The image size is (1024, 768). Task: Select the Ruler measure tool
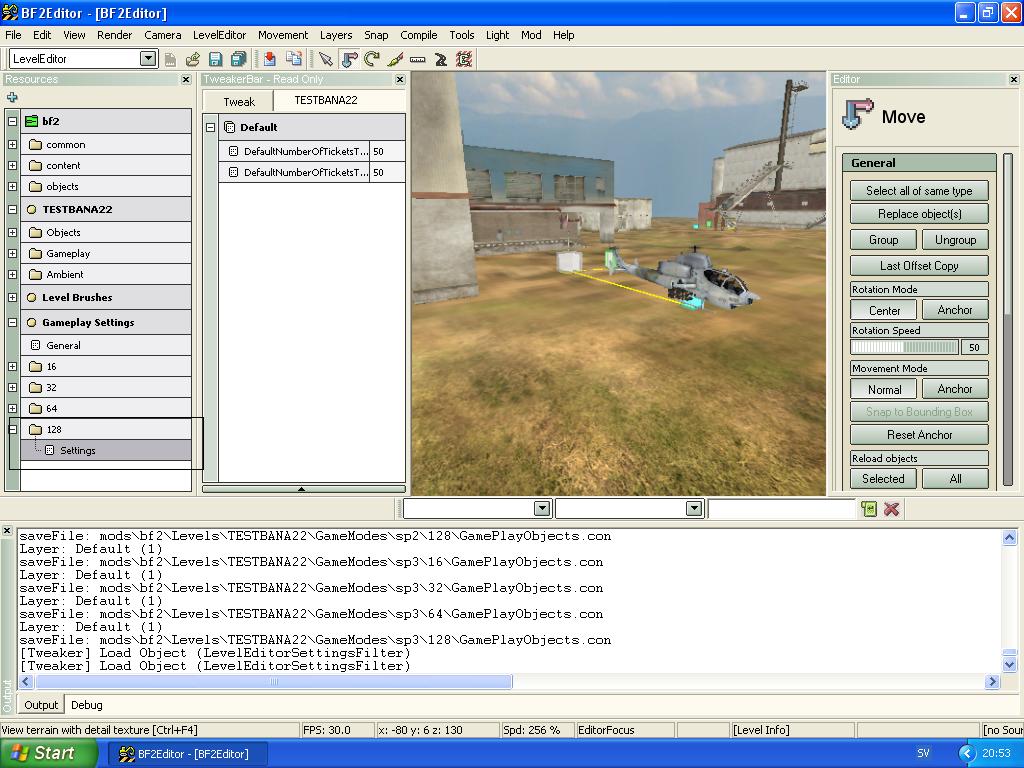pos(417,59)
